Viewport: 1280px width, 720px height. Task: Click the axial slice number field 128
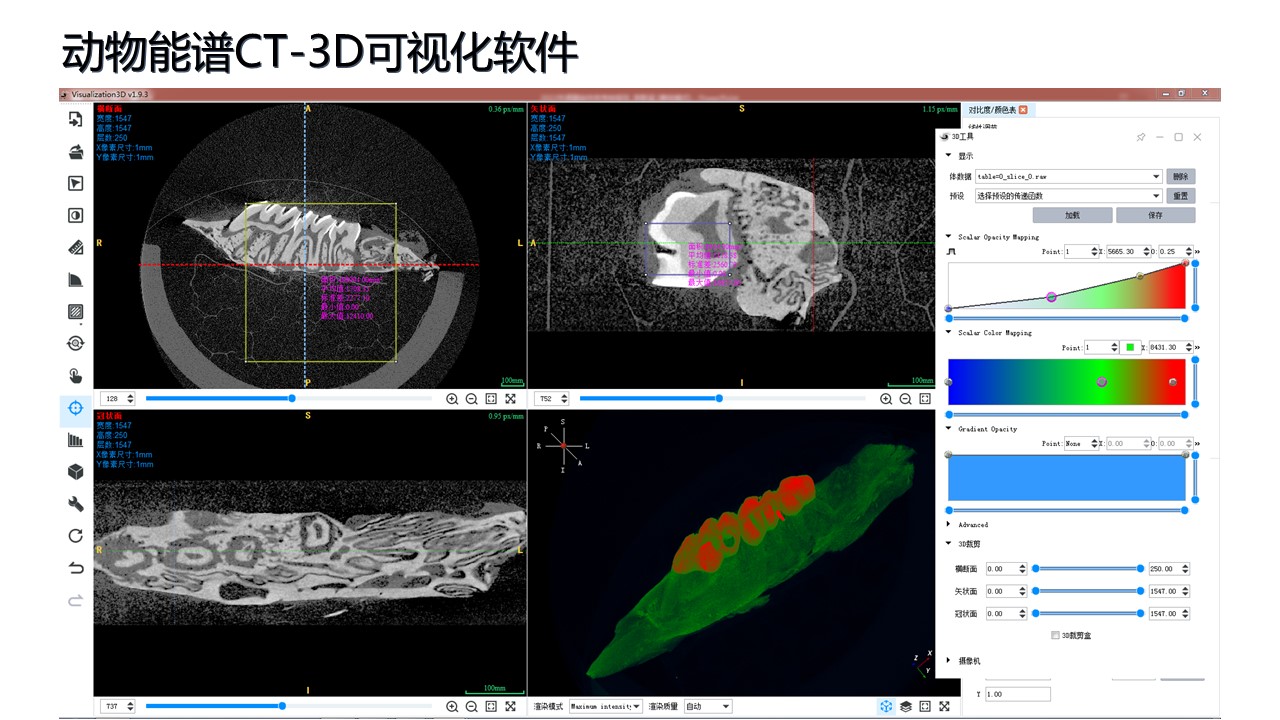(112, 398)
